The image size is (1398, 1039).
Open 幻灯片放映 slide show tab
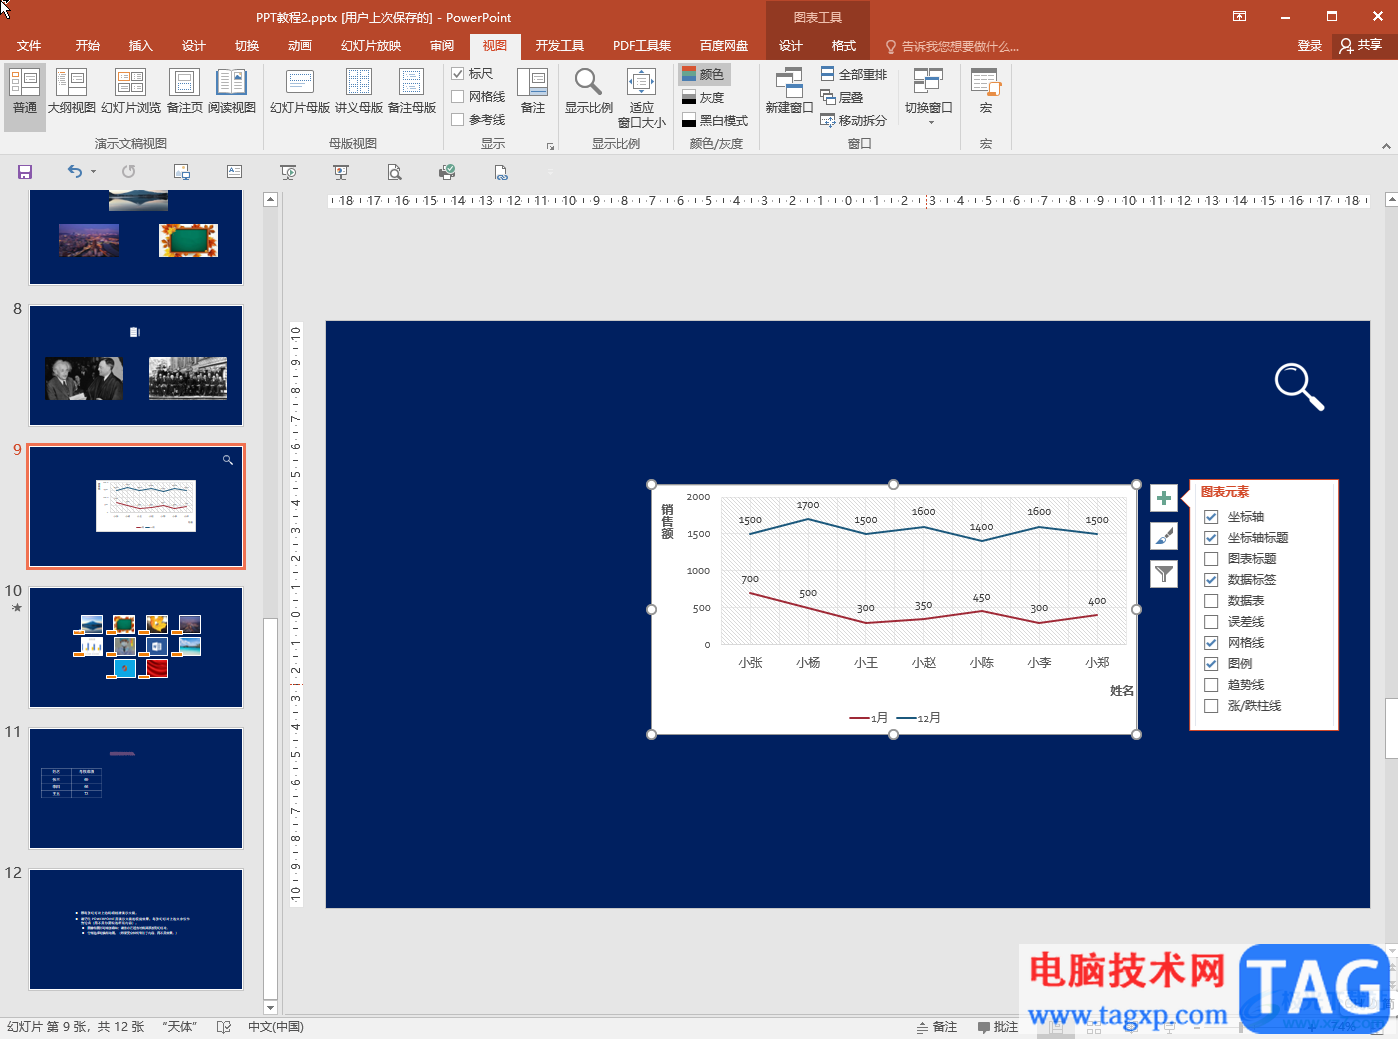pos(371,46)
